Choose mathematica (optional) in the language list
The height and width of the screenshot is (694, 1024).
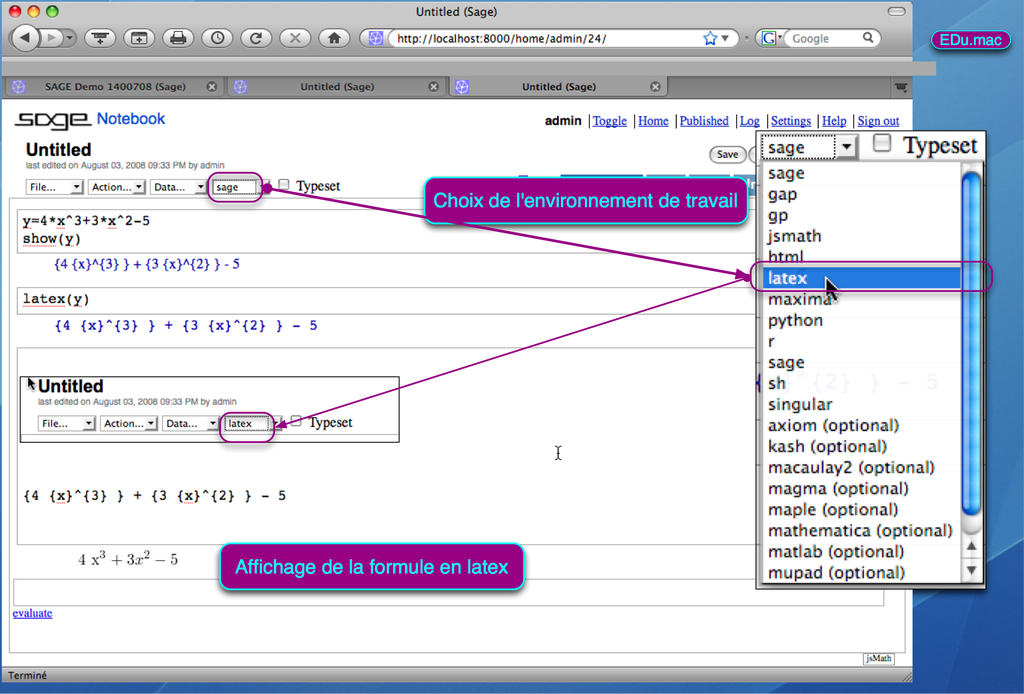(x=861, y=531)
